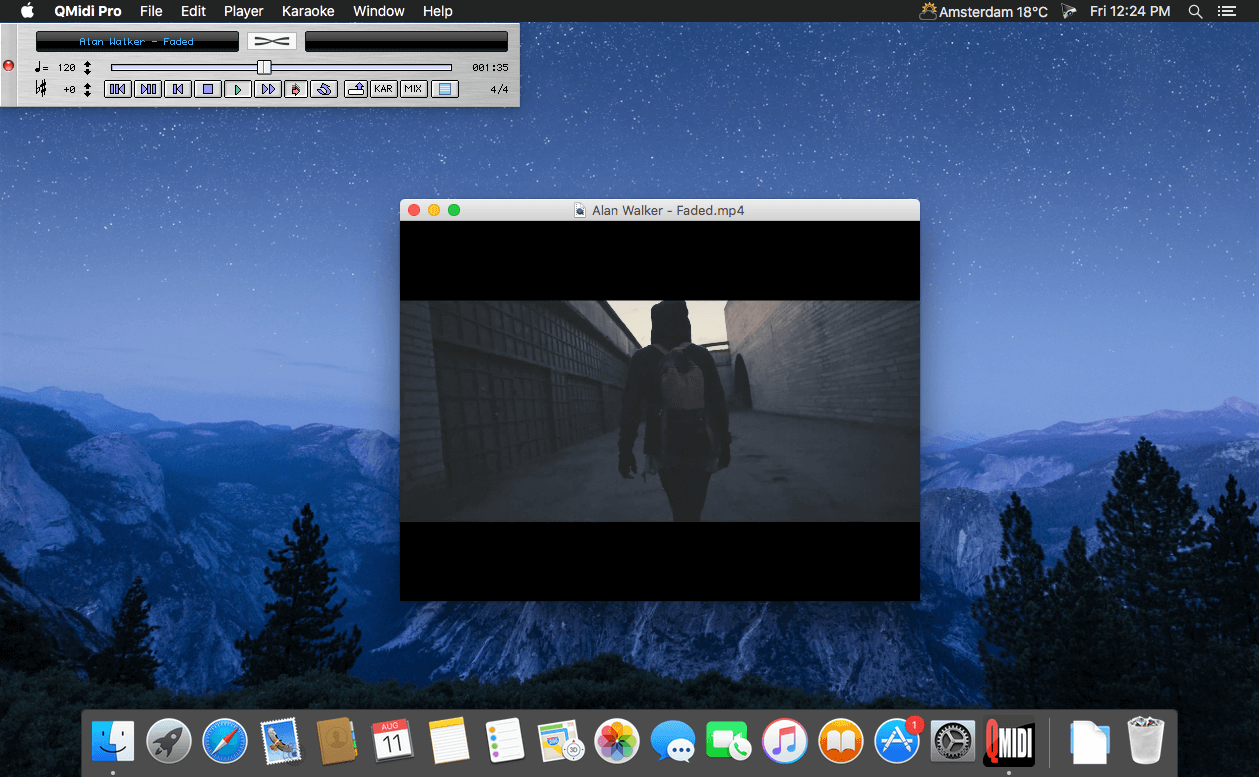Screen dimensions: 1259x777
Task: Open the QMidi Pro application menu
Action: click(x=88, y=11)
